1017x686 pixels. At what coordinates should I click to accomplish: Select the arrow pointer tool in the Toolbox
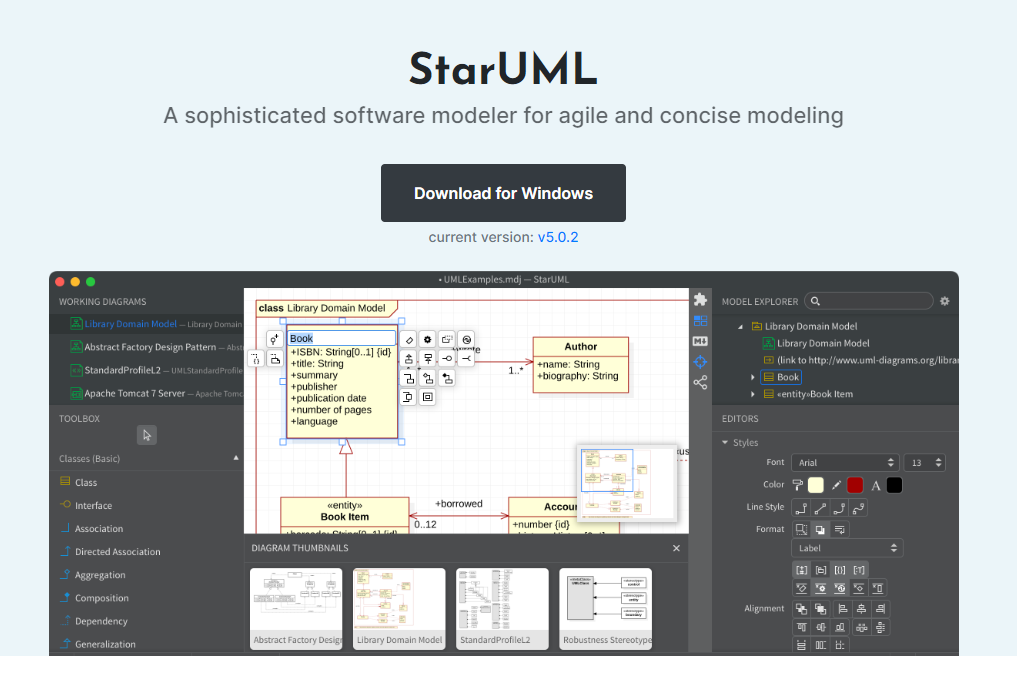pos(147,435)
